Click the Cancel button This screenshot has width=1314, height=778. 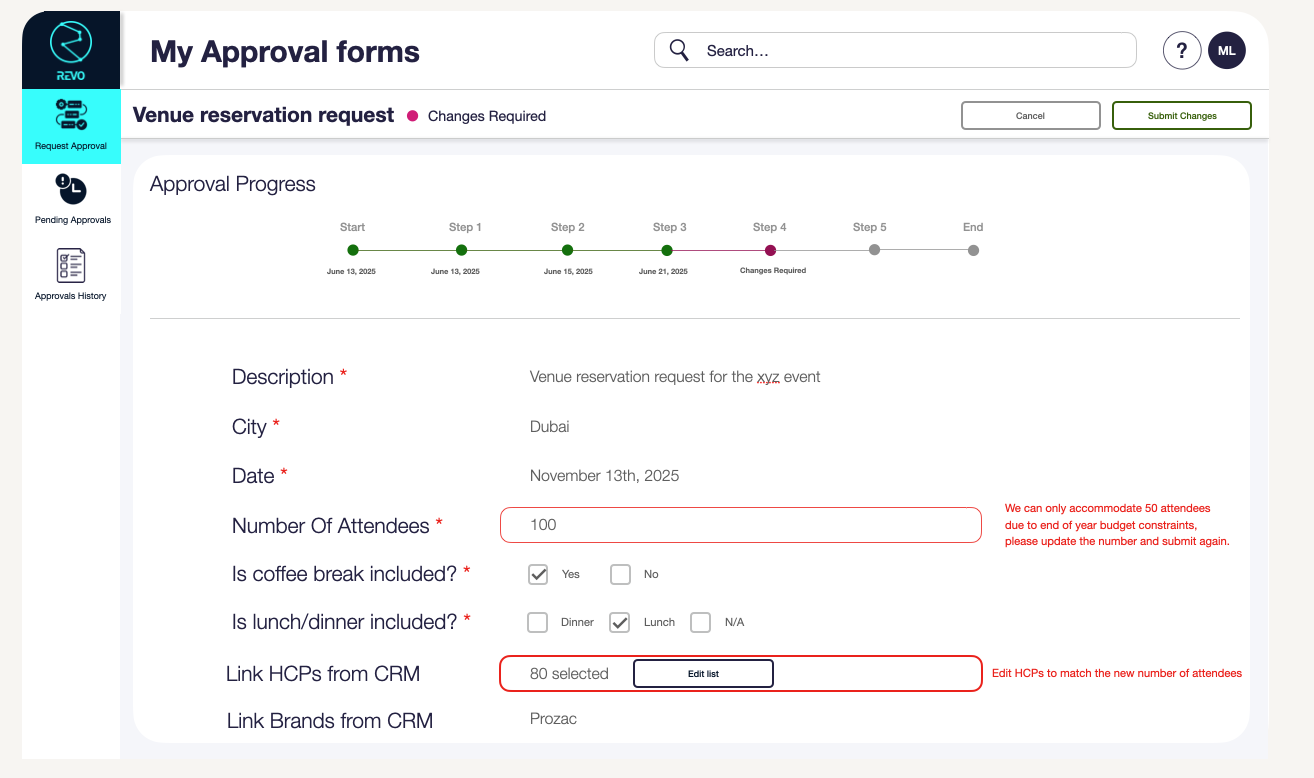[x=1031, y=115]
